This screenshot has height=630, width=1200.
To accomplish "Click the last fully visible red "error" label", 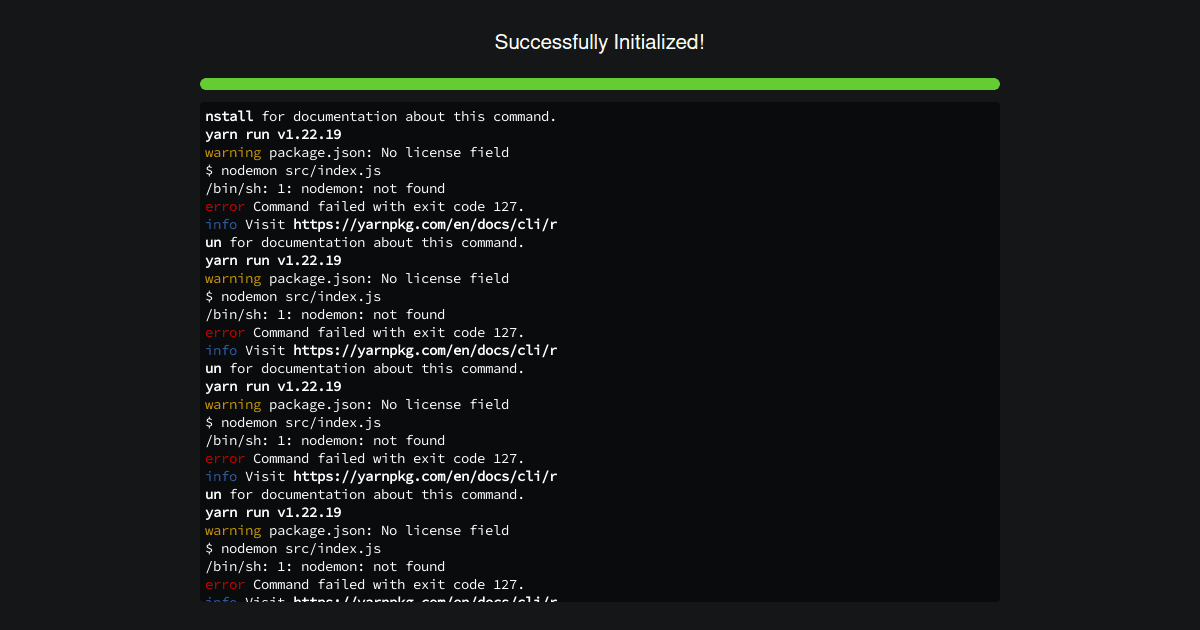I will point(225,585).
